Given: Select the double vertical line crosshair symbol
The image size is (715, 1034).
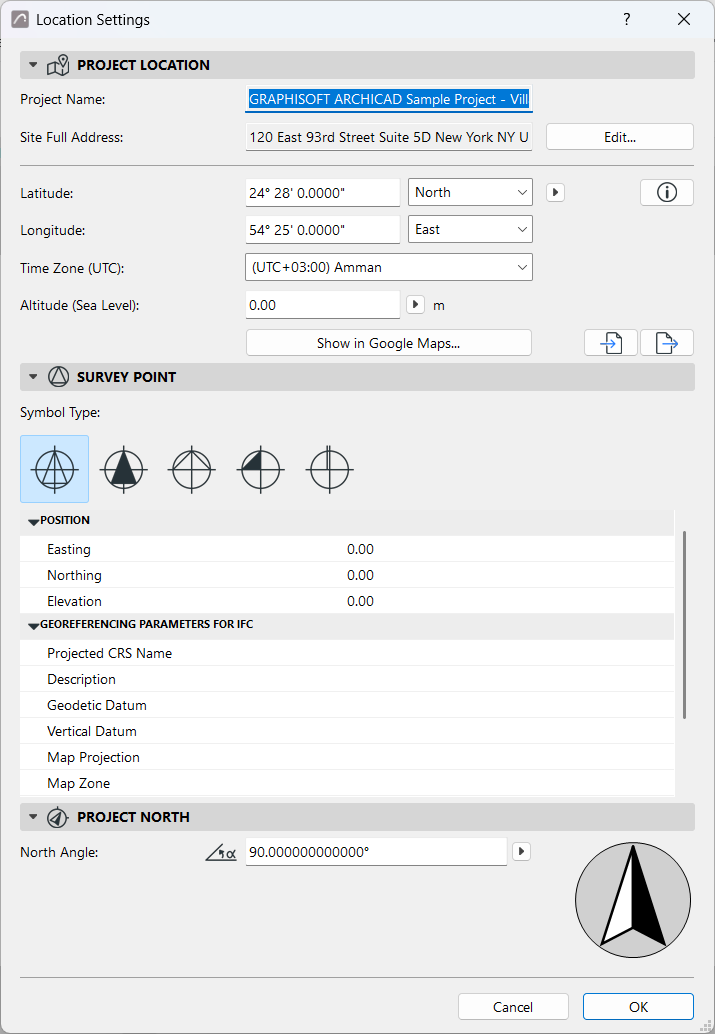Looking at the screenshot, I should click(x=329, y=469).
